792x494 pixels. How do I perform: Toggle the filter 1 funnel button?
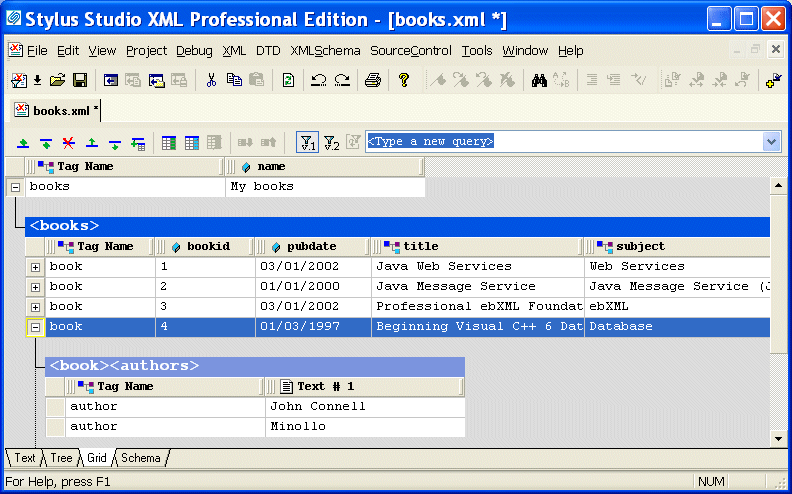click(308, 143)
